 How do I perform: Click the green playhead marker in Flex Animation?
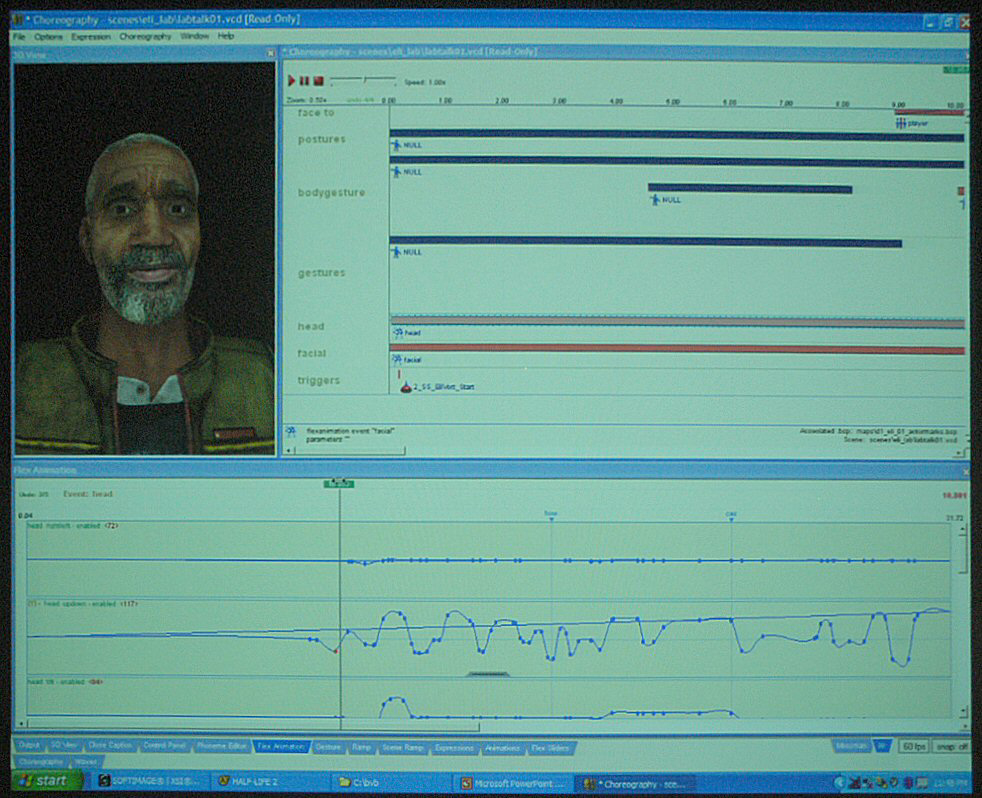tap(340, 483)
